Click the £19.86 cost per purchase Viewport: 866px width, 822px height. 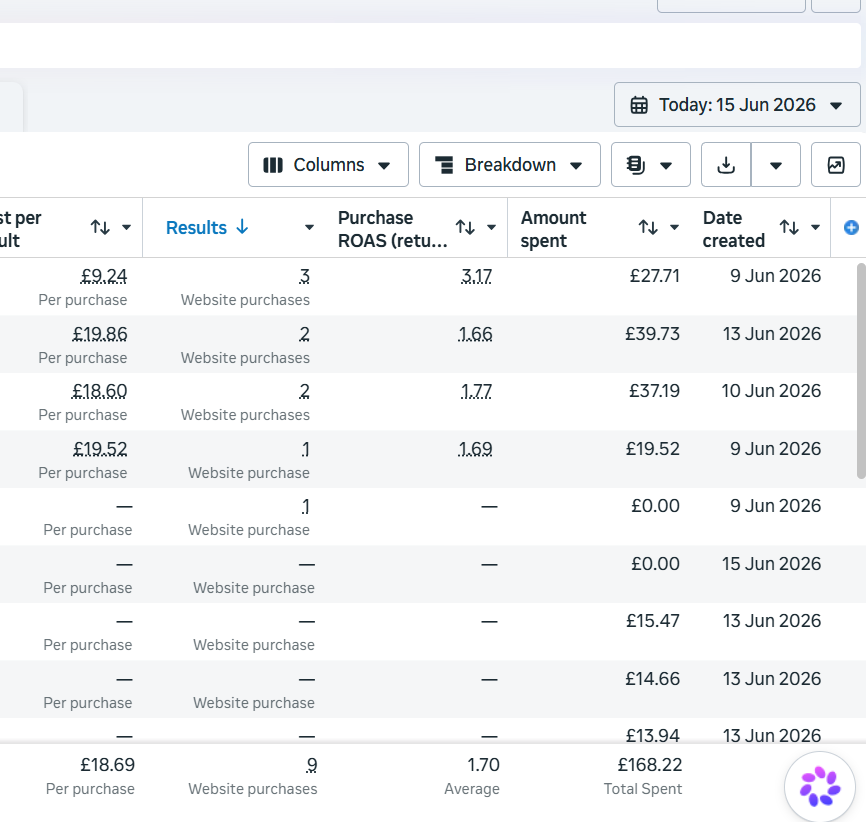pyautogui.click(x=100, y=334)
